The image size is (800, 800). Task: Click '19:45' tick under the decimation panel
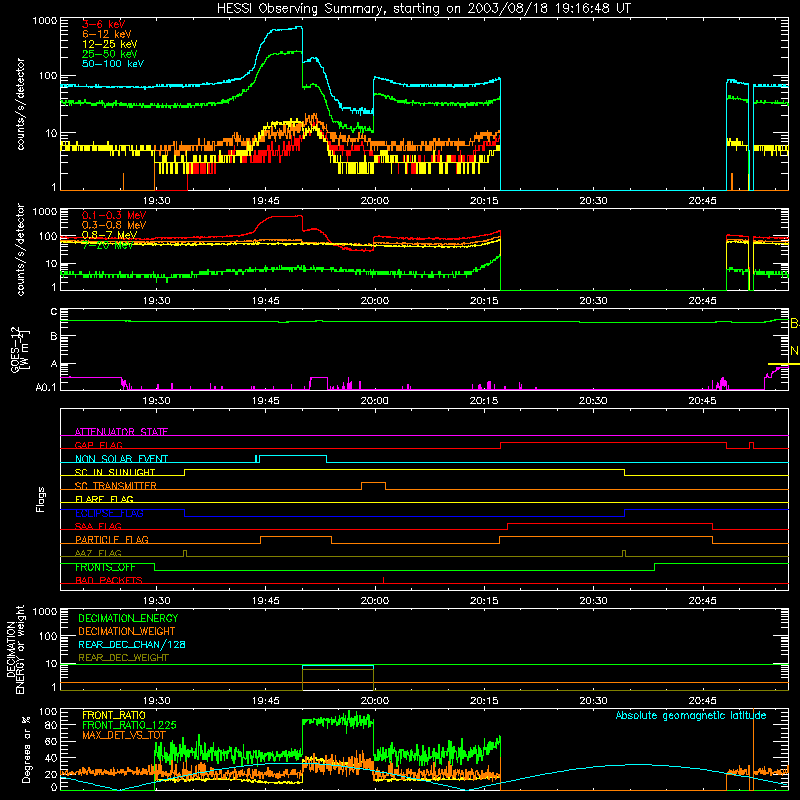tap(265, 701)
